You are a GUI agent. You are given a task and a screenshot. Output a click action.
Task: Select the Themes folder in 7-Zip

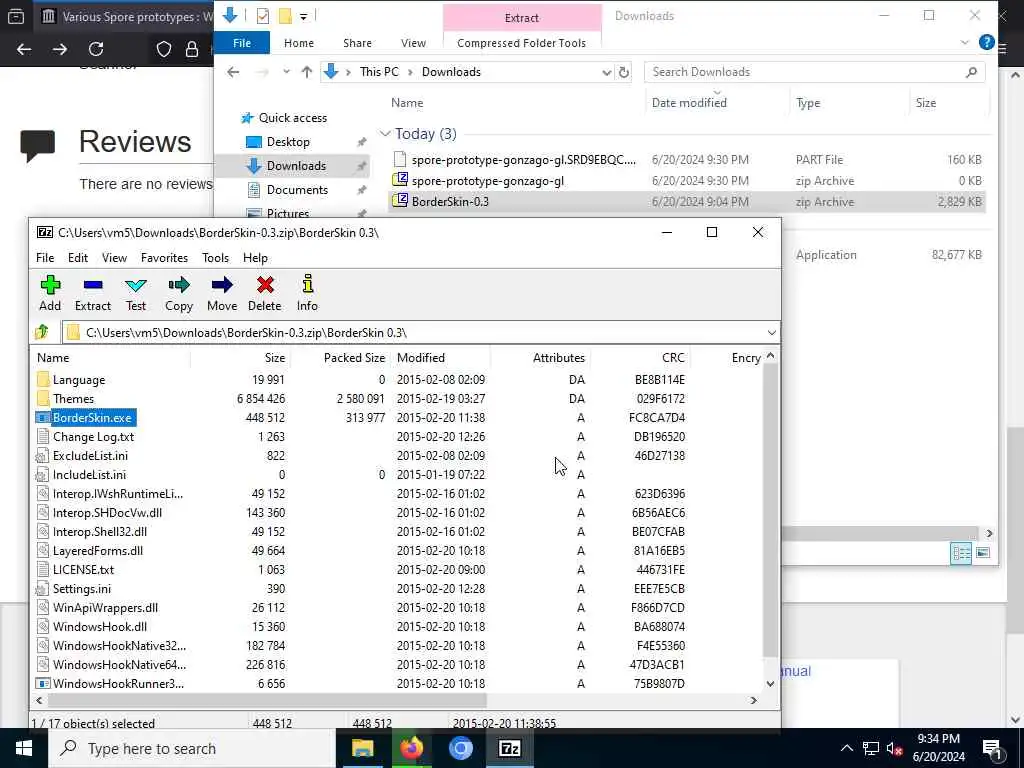[73, 398]
